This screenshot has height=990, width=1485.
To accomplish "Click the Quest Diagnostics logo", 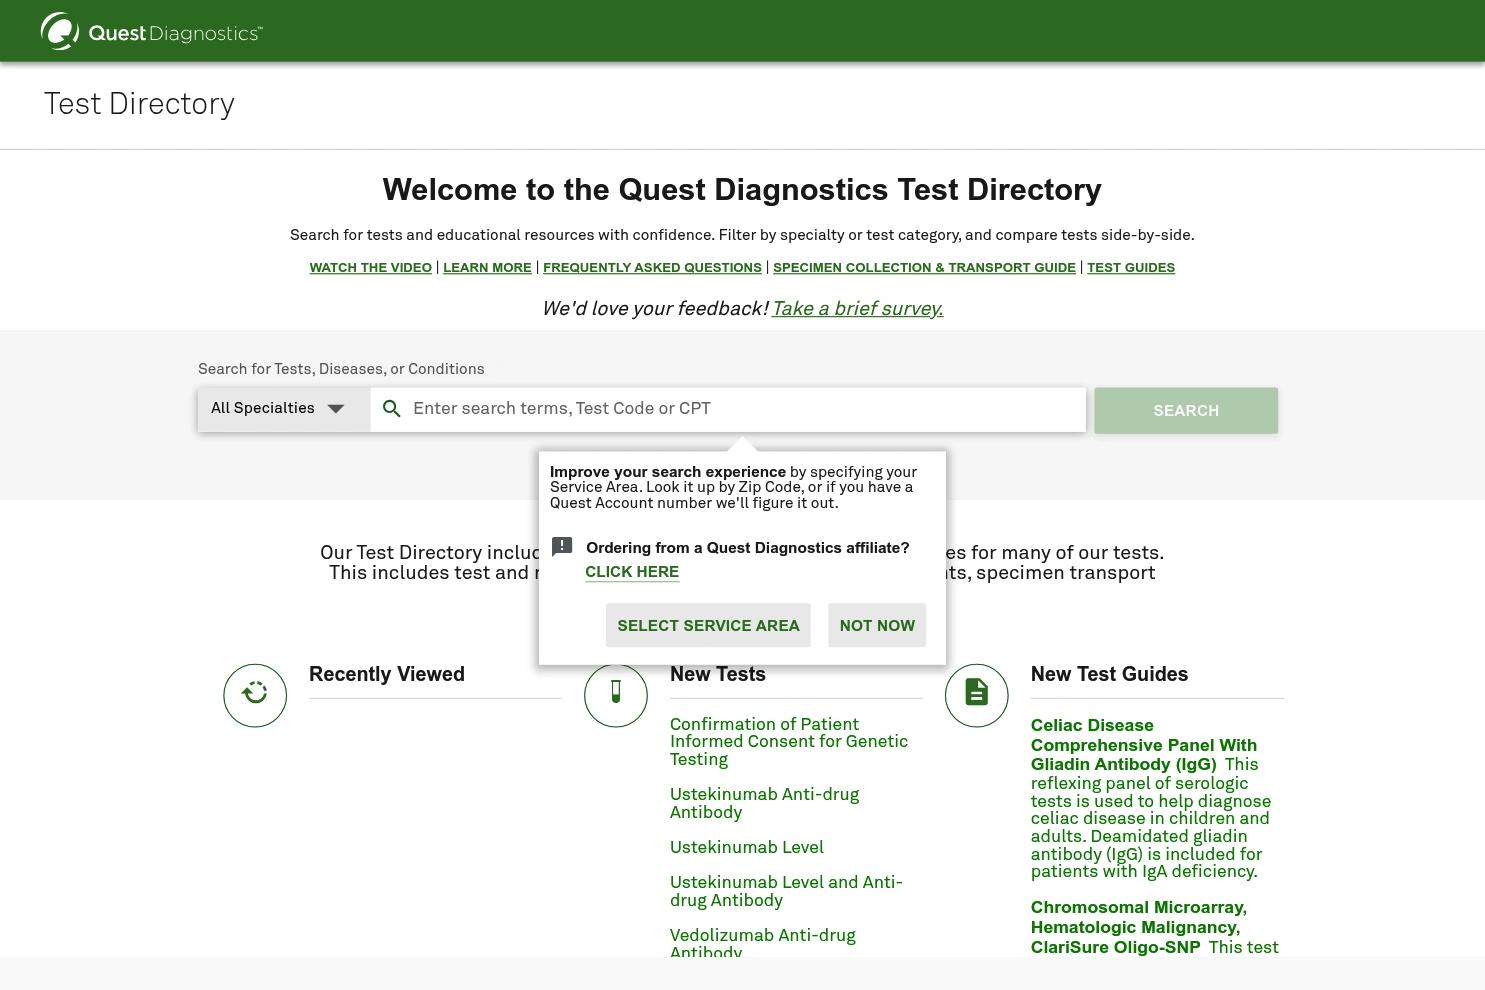I will [151, 32].
